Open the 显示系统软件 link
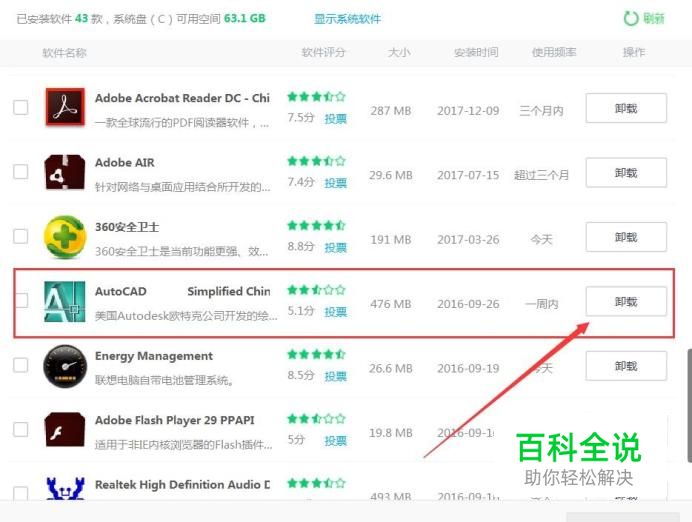This screenshot has height=522, width=692. [347, 19]
